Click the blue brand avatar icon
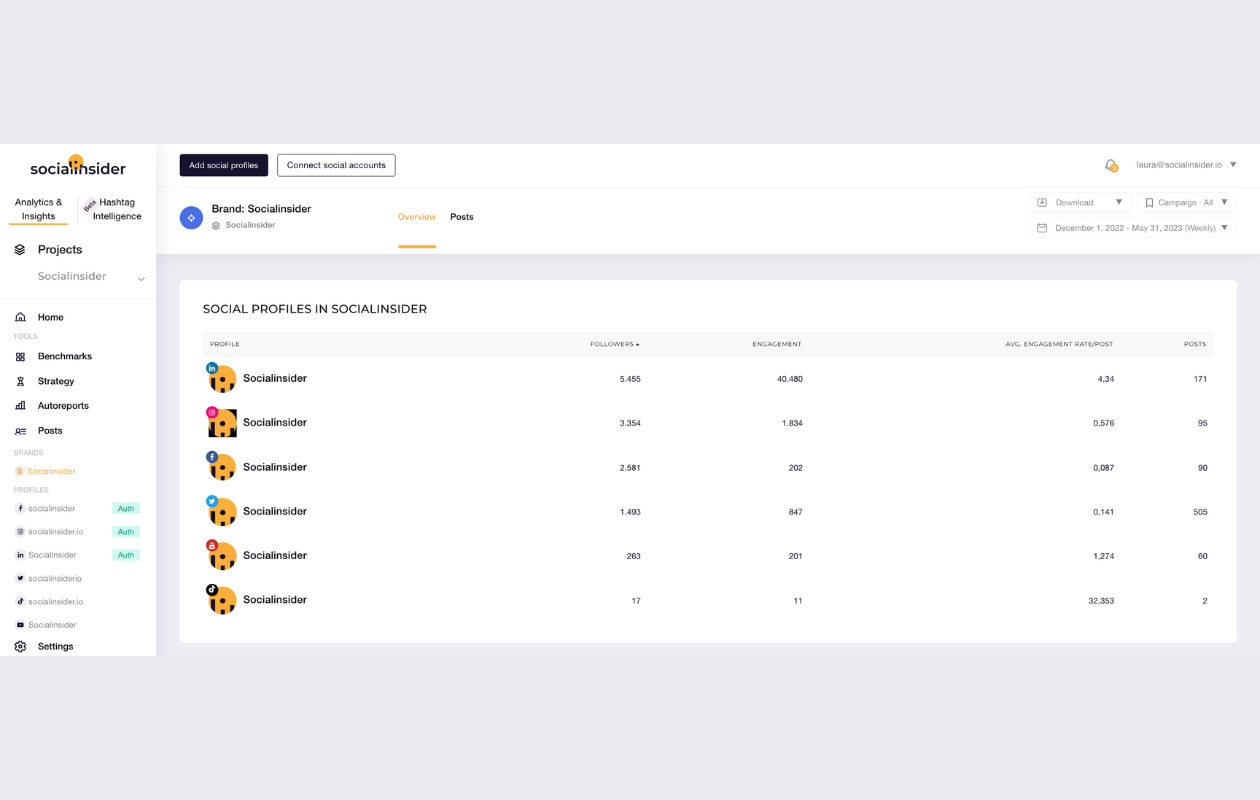 click(191, 217)
